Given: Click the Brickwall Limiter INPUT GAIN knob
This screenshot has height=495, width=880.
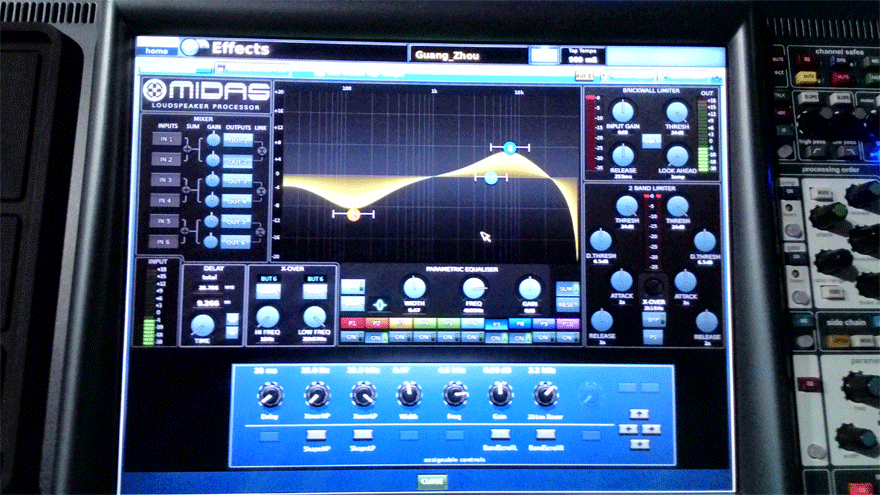Looking at the screenshot, I should tap(622, 111).
